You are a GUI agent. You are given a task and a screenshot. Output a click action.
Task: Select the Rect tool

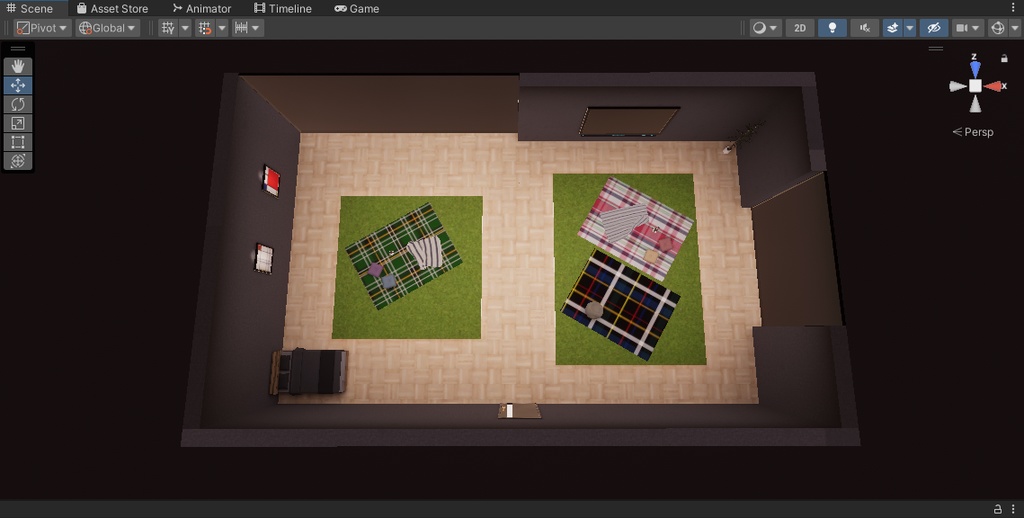18,142
